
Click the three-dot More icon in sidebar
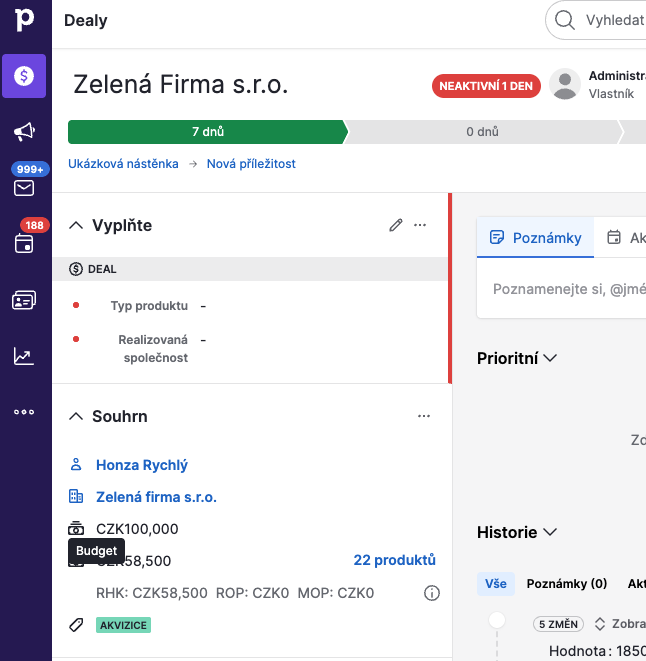[x=24, y=411]
